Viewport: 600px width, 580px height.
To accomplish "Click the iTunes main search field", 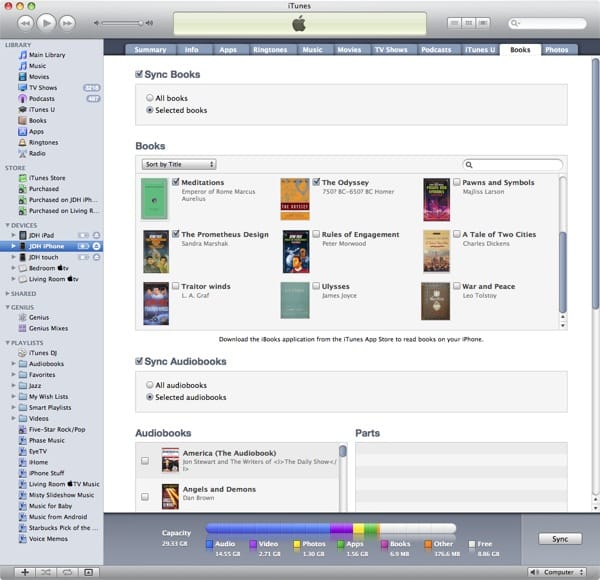I will click(x=547, y=23).
